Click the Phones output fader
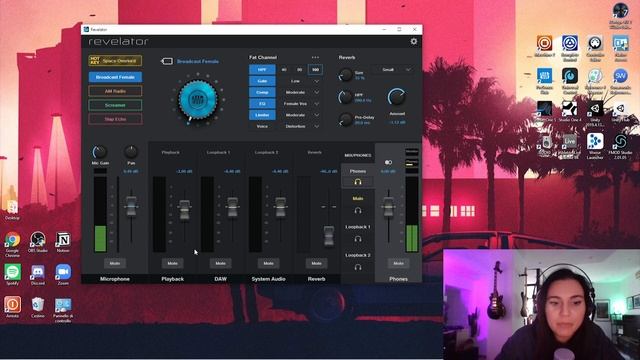This screenshot has width=640, height=360. pyautogui.click(x=388, y=206)
